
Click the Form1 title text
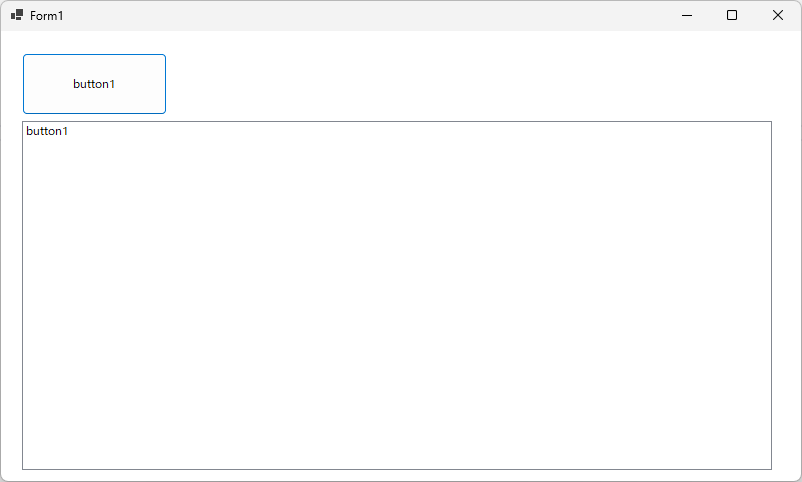[x=47, y=16]
